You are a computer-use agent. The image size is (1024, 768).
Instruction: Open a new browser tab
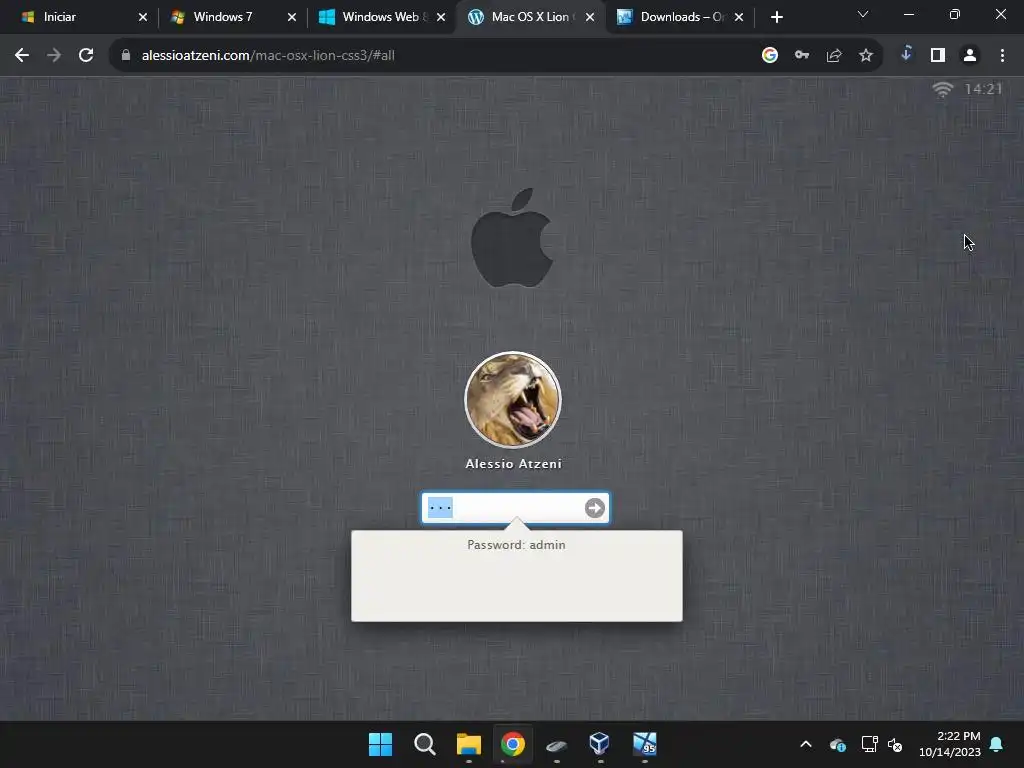point(776,17)
